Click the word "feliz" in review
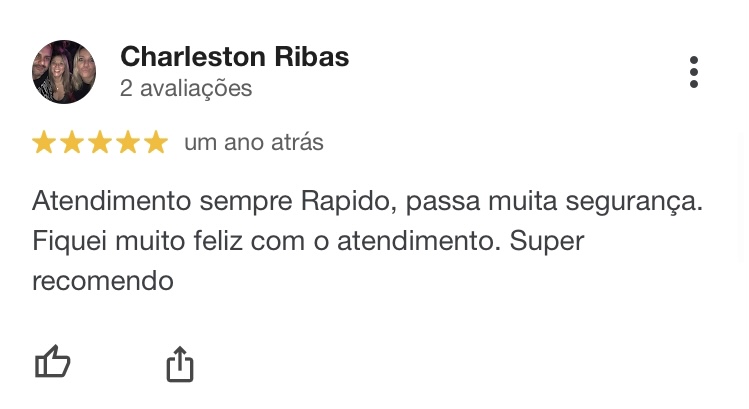The width and height of the screenshot is (749, 409). click(218, 240)
